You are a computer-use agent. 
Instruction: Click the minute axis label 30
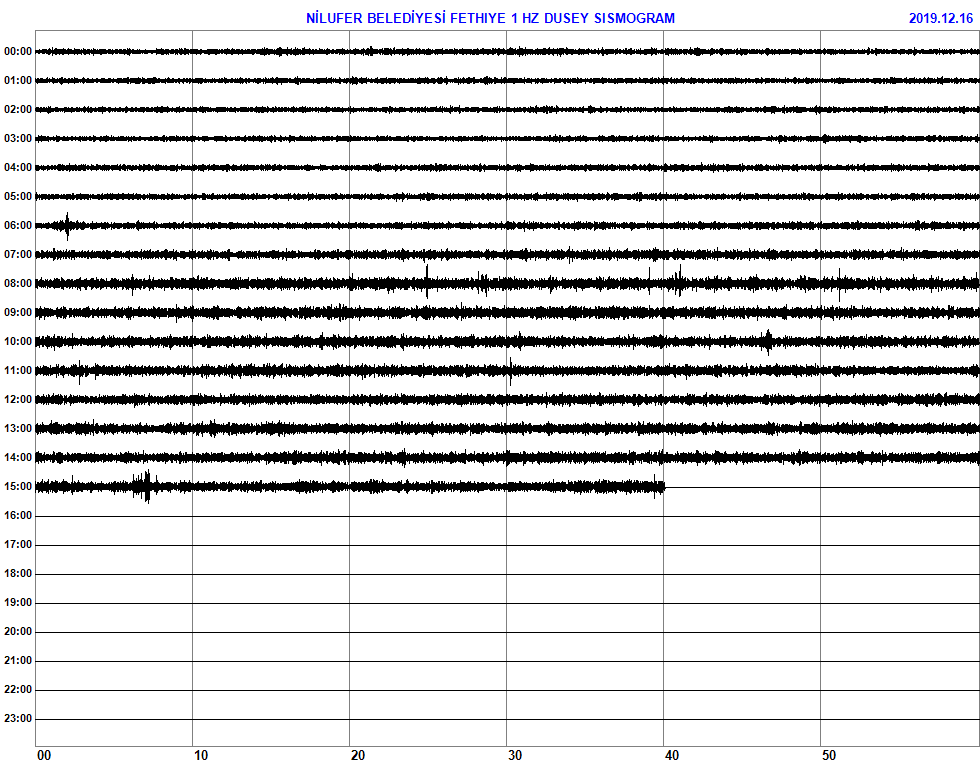(514, 754)
